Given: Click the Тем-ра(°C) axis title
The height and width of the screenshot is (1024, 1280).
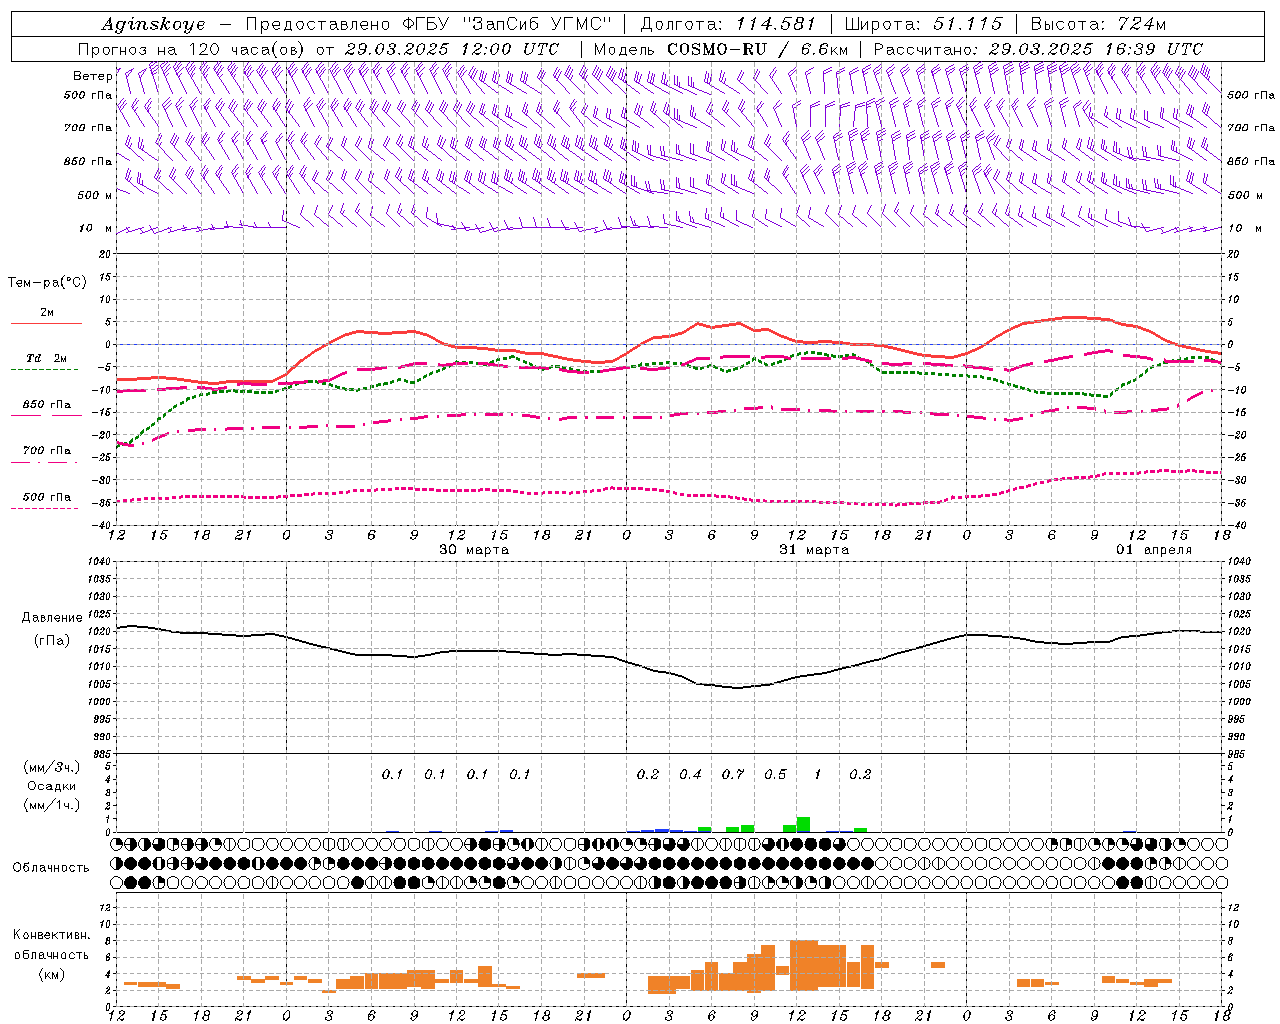Looking at the screenshot, I should click(x=47, y=283).
